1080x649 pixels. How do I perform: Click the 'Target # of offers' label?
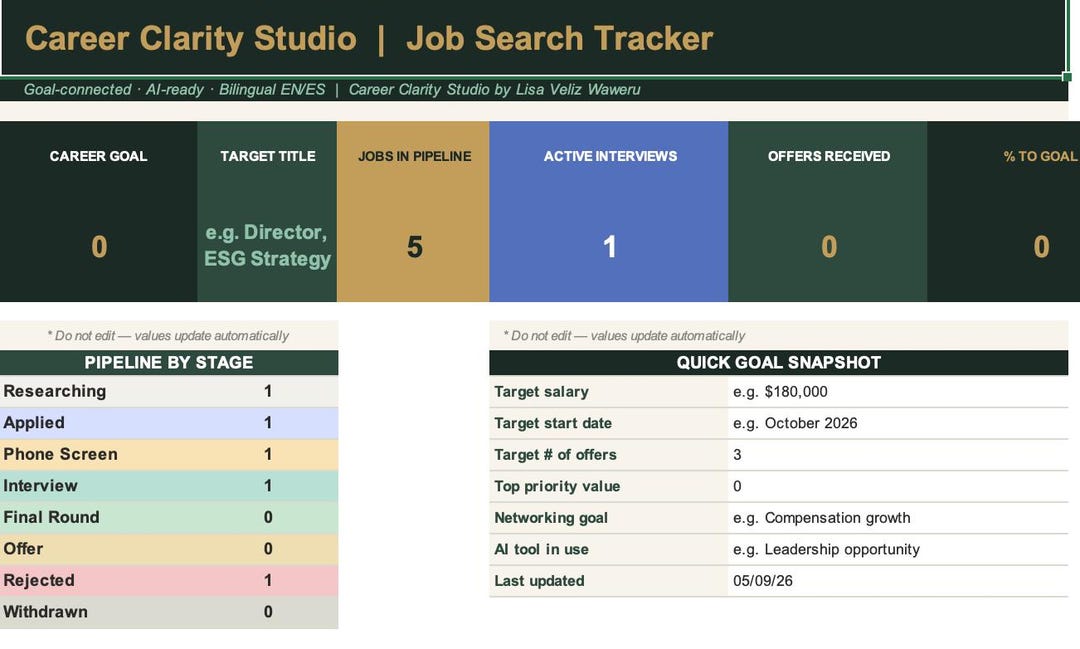click(x=555, y=455)
